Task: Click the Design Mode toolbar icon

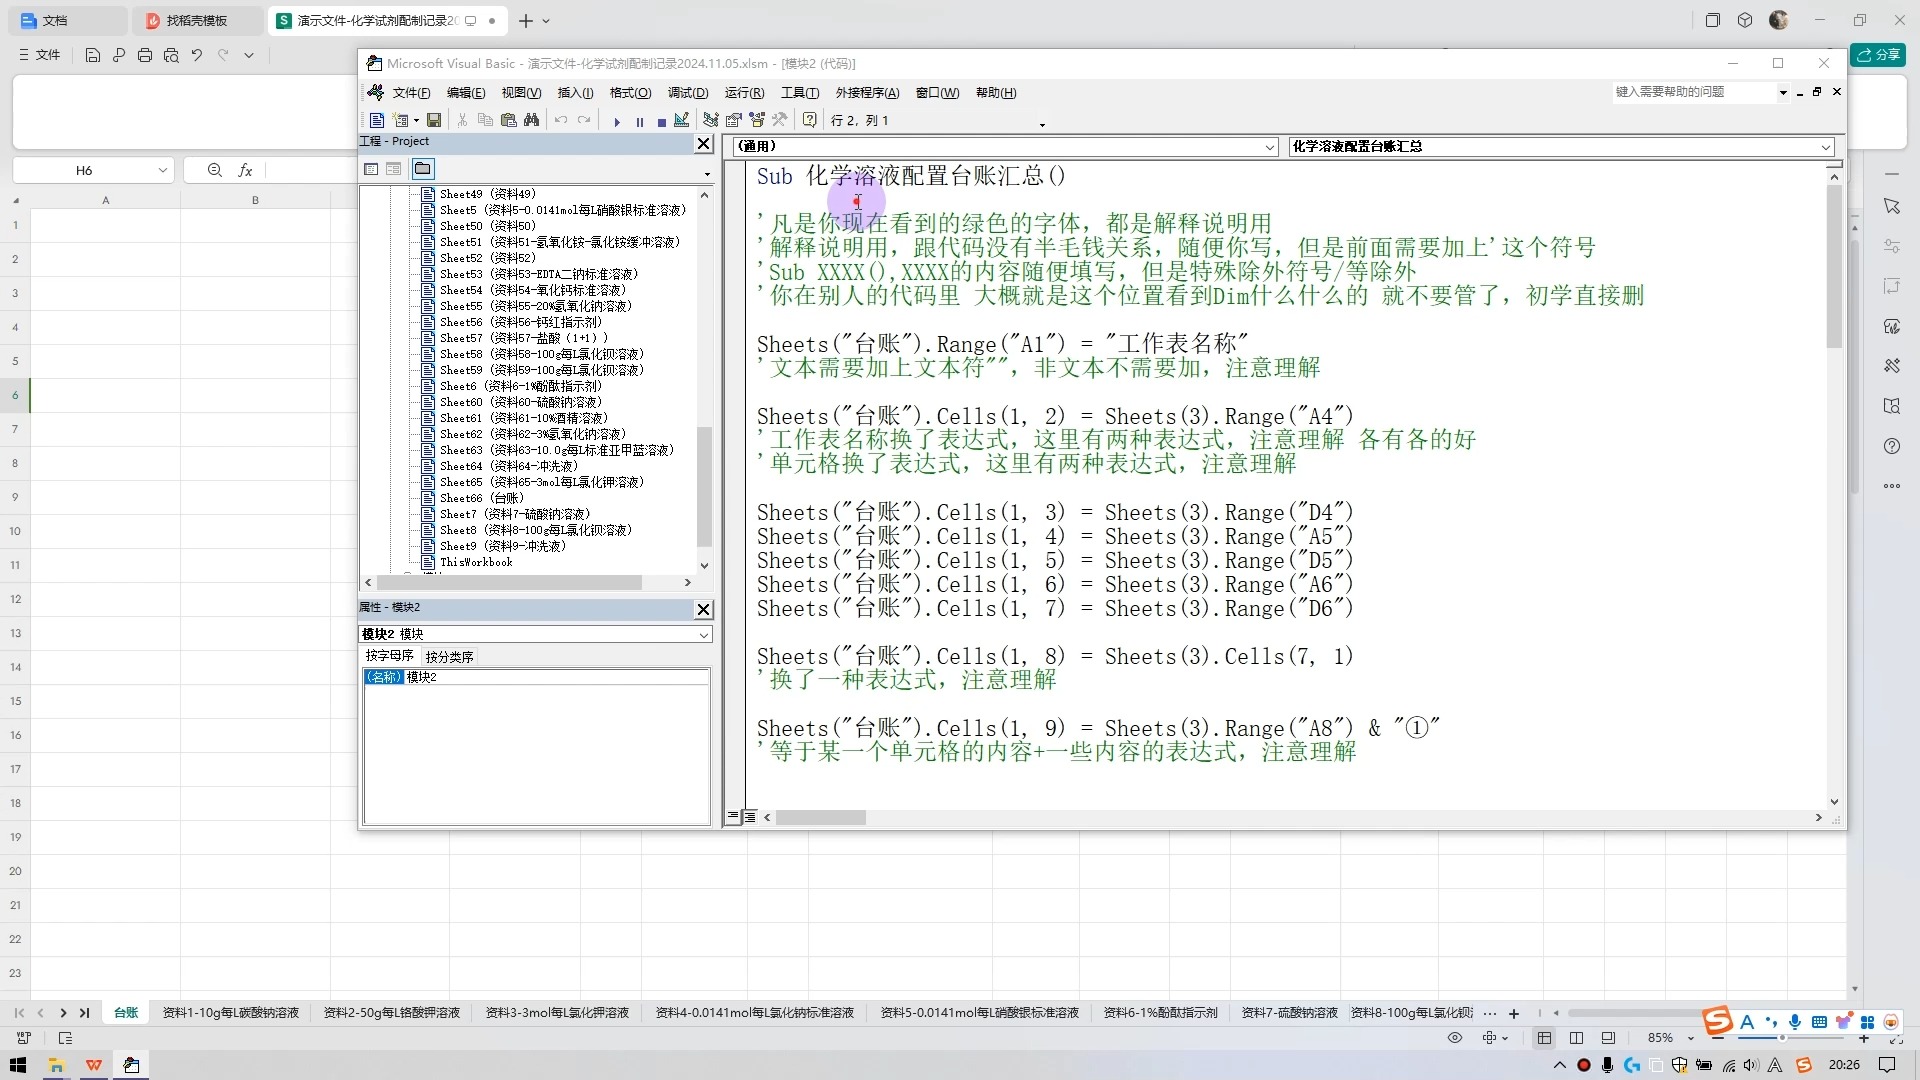Action: point(682,121)
